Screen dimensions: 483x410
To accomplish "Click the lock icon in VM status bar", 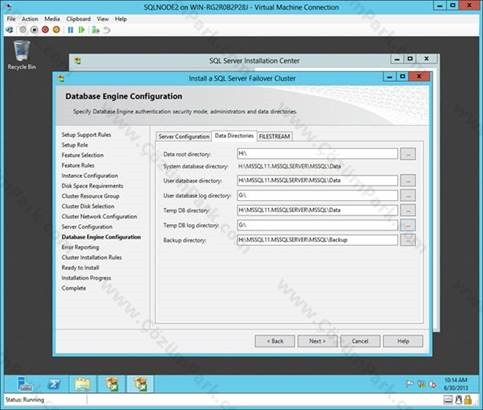I will [x=468, y=399].
